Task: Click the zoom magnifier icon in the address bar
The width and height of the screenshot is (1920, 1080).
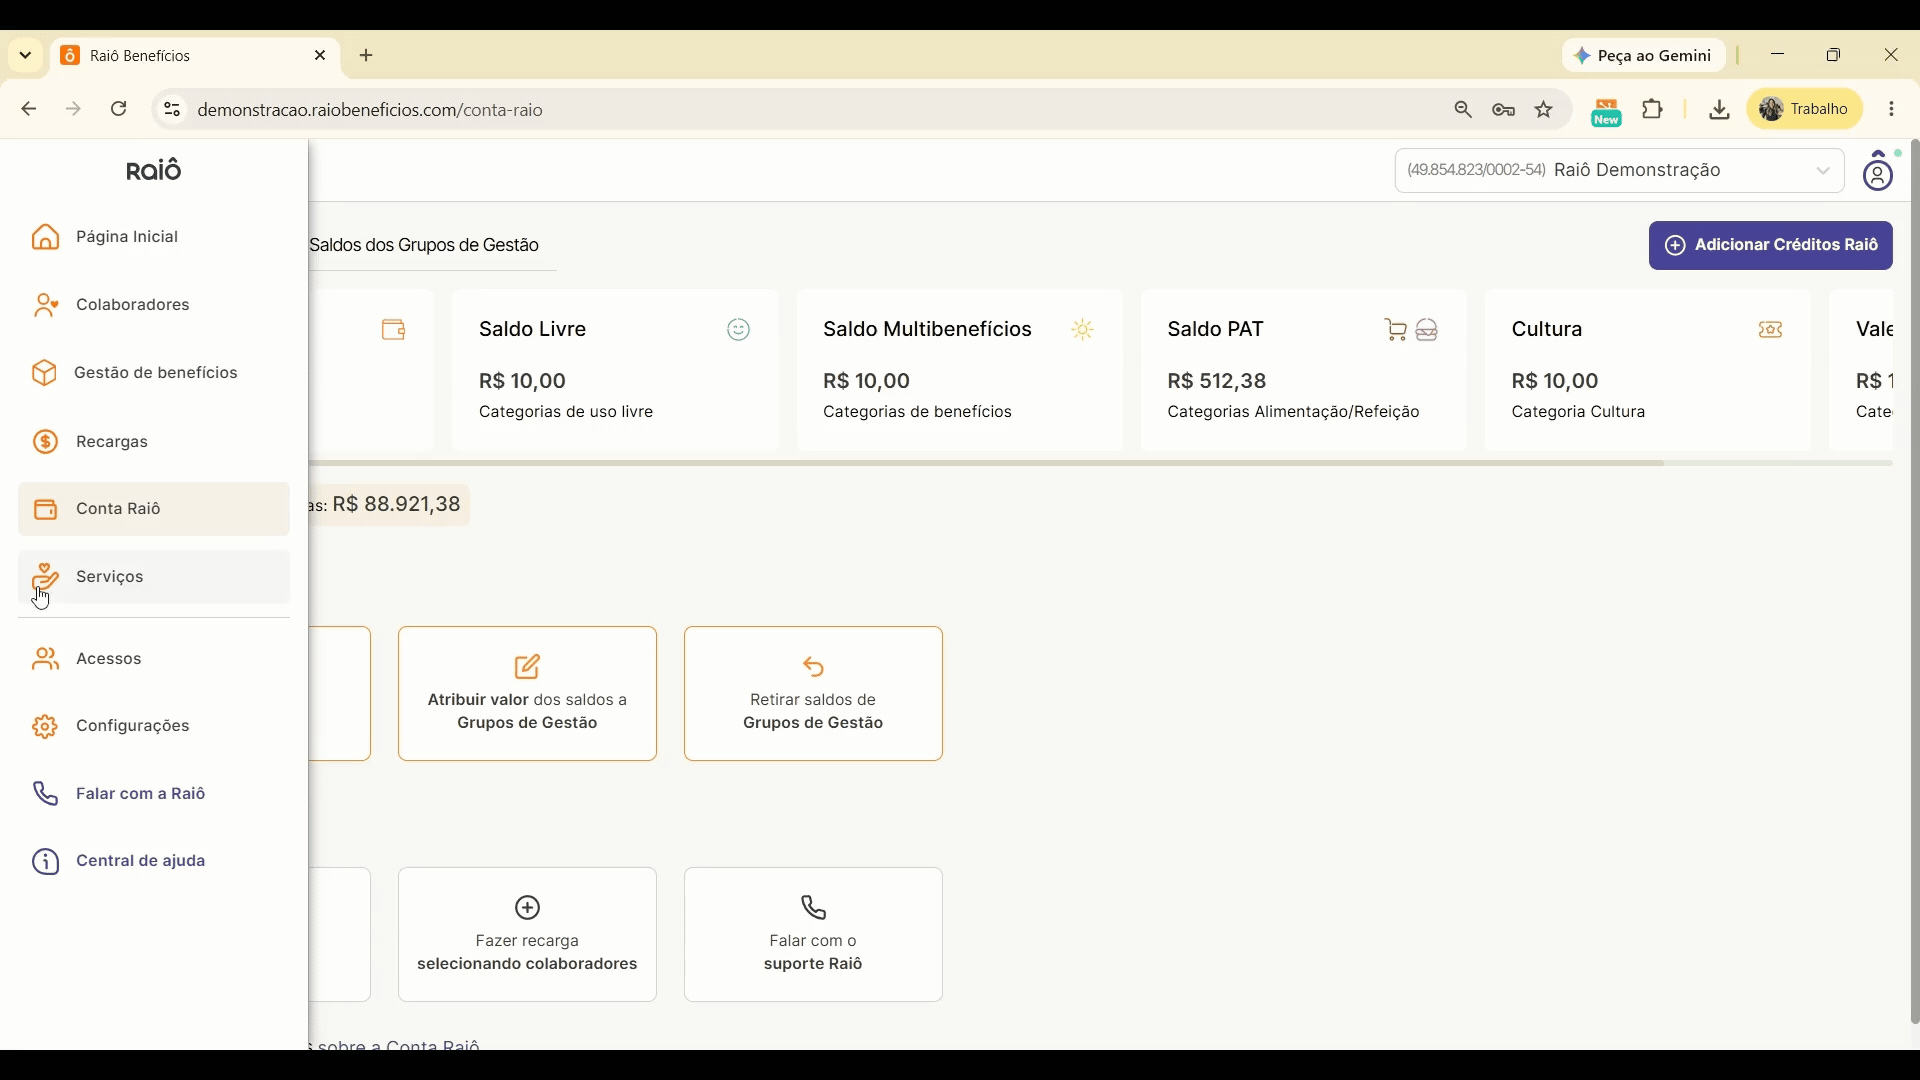Action: (1464, 111)
